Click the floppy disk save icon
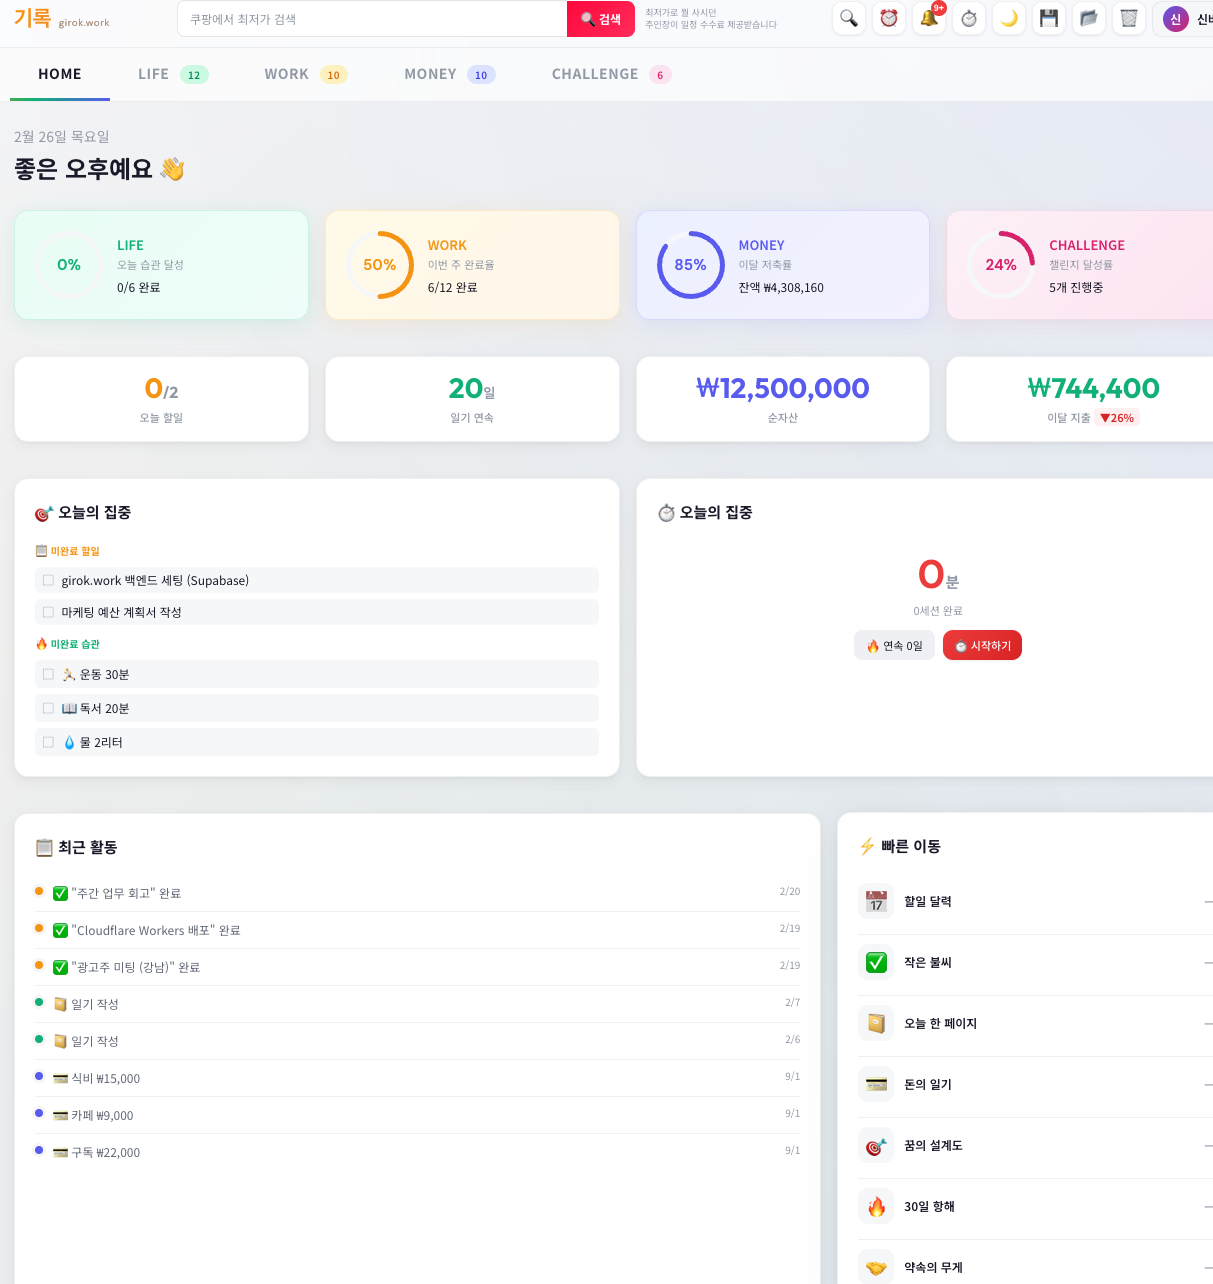 1048,18
